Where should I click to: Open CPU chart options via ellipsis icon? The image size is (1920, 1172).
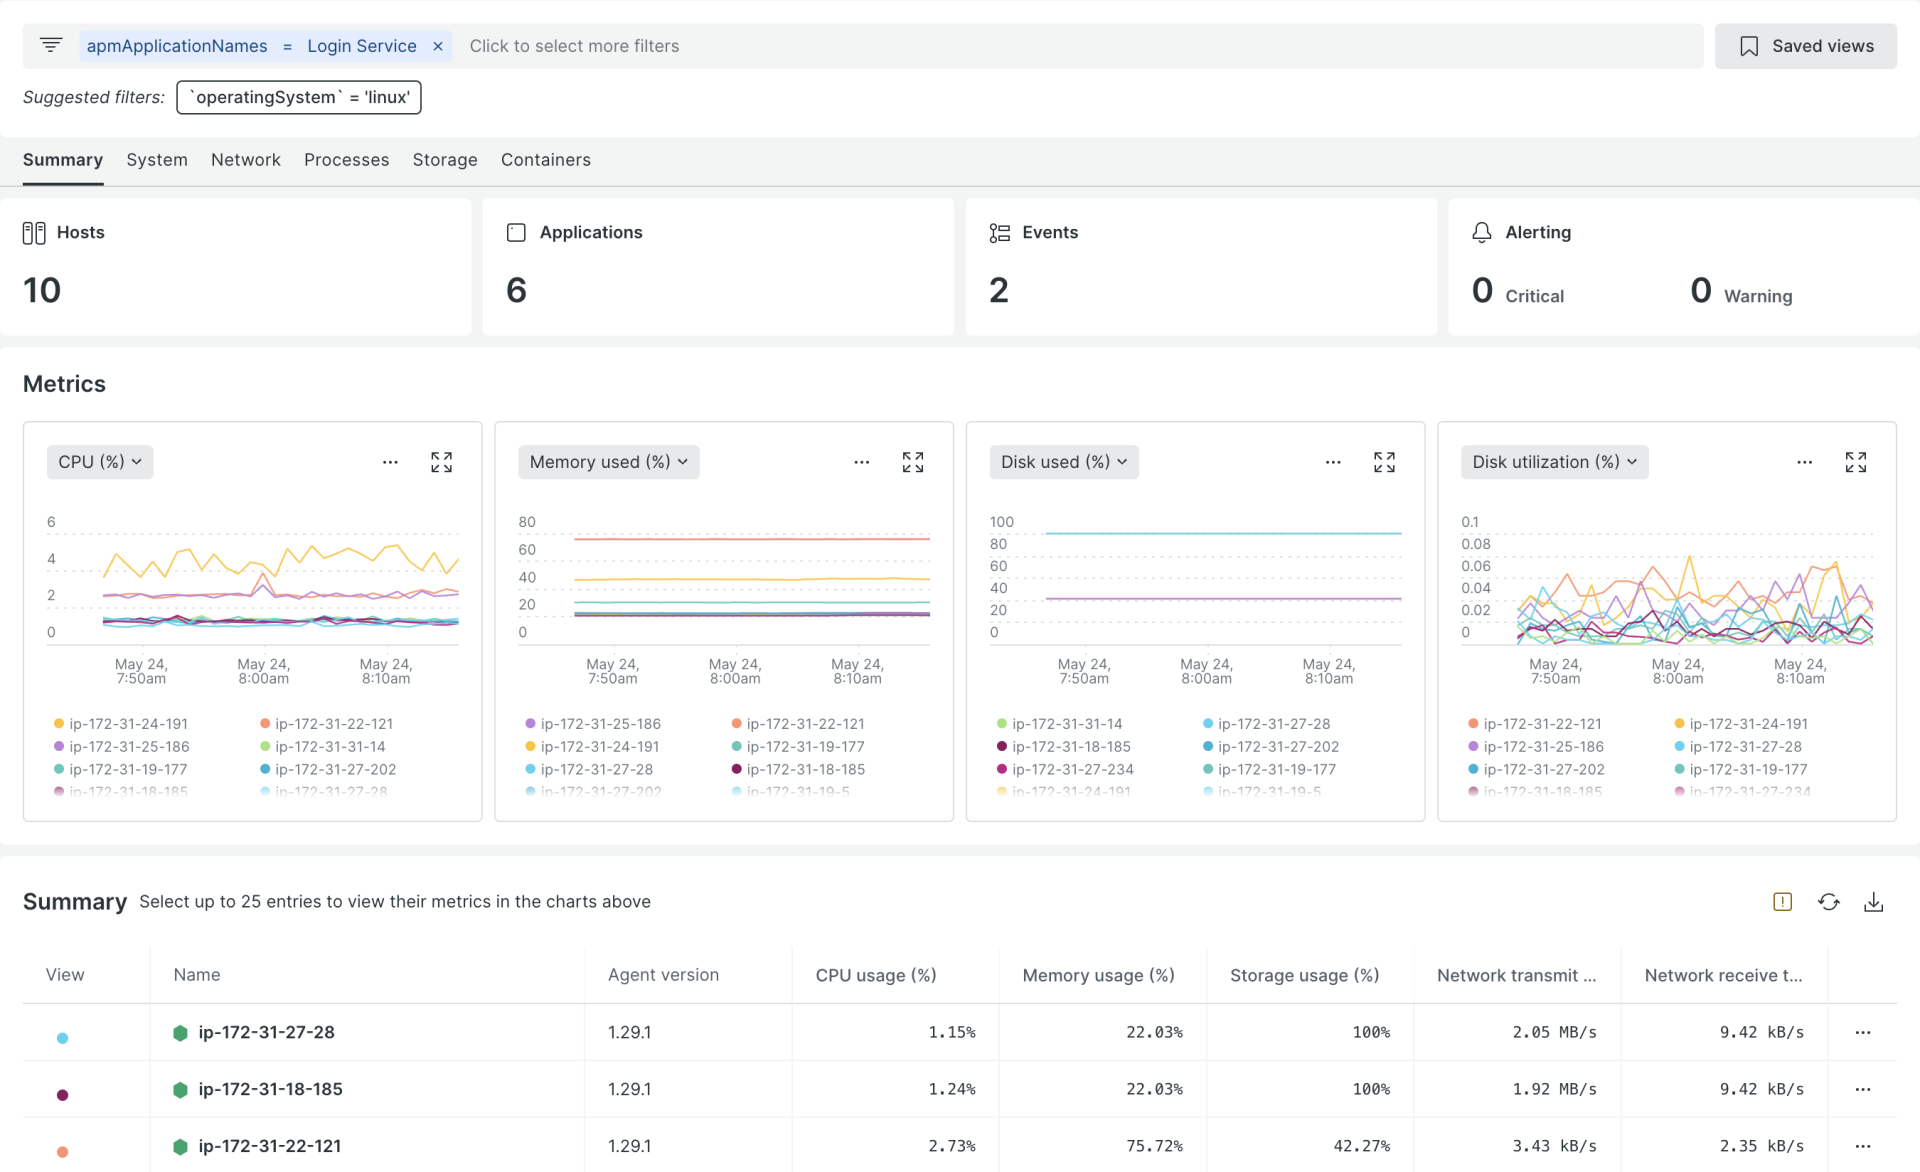[x=390, y=462]
